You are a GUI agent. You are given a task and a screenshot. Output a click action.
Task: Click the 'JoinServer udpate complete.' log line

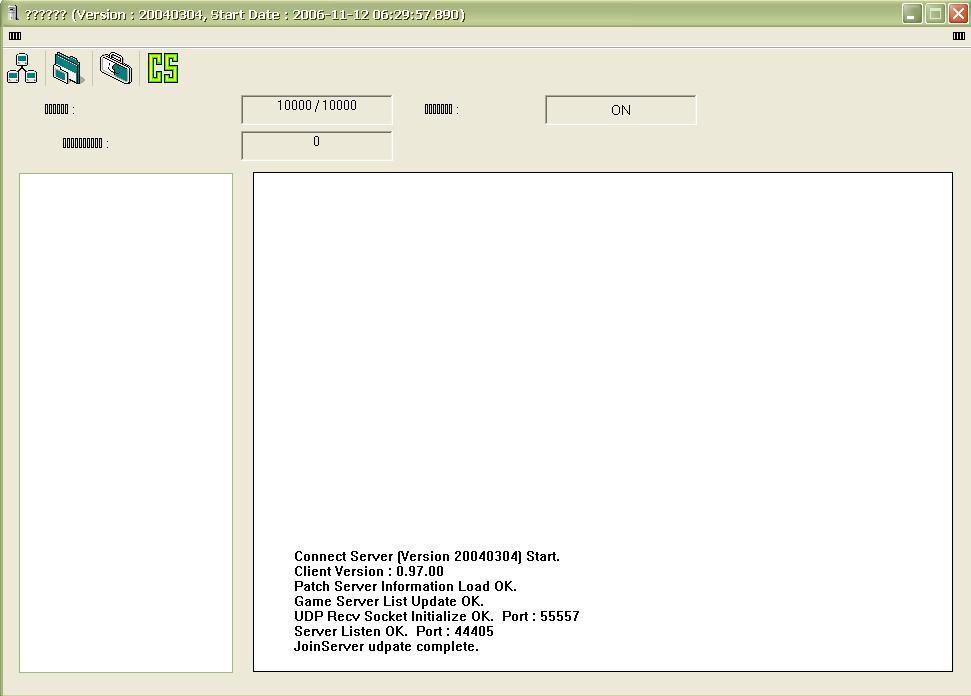386,647
